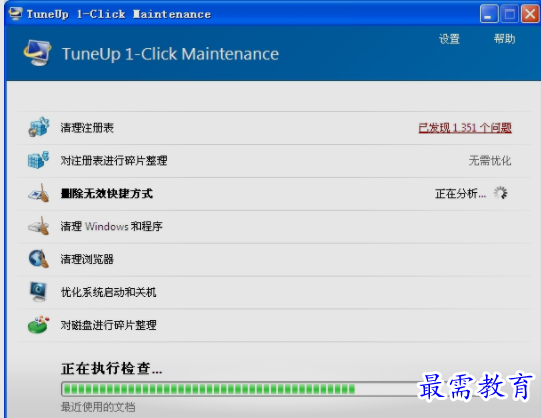Screen dimensions: 541x418
Task: Select the 清理 Windows 和程序 entry
Action: (x=111, y=226)
